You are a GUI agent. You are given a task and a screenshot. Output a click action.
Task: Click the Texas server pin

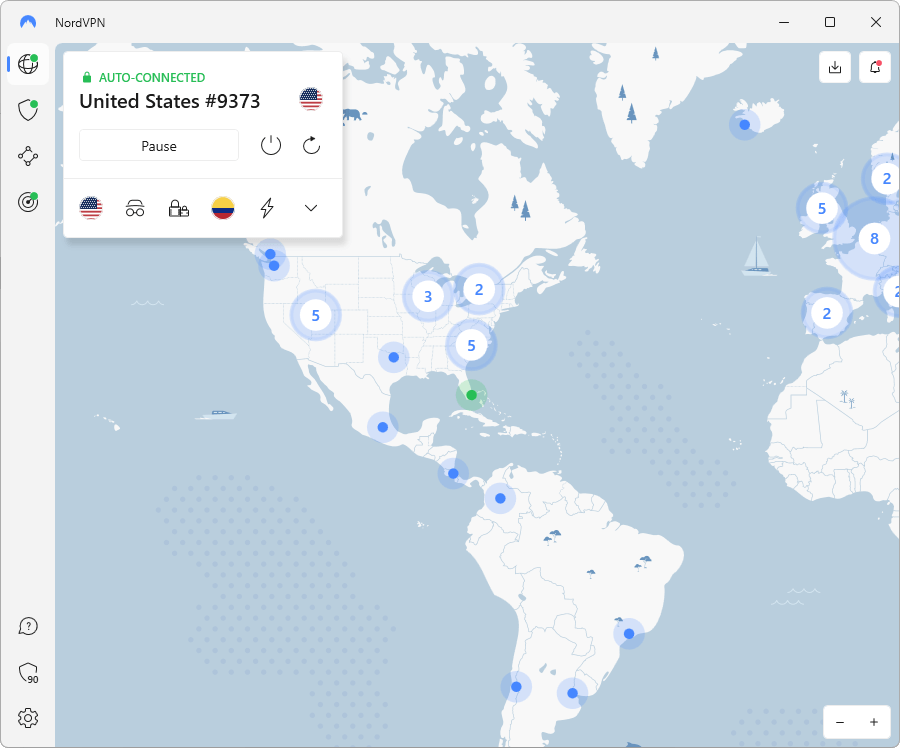[394, 357]
